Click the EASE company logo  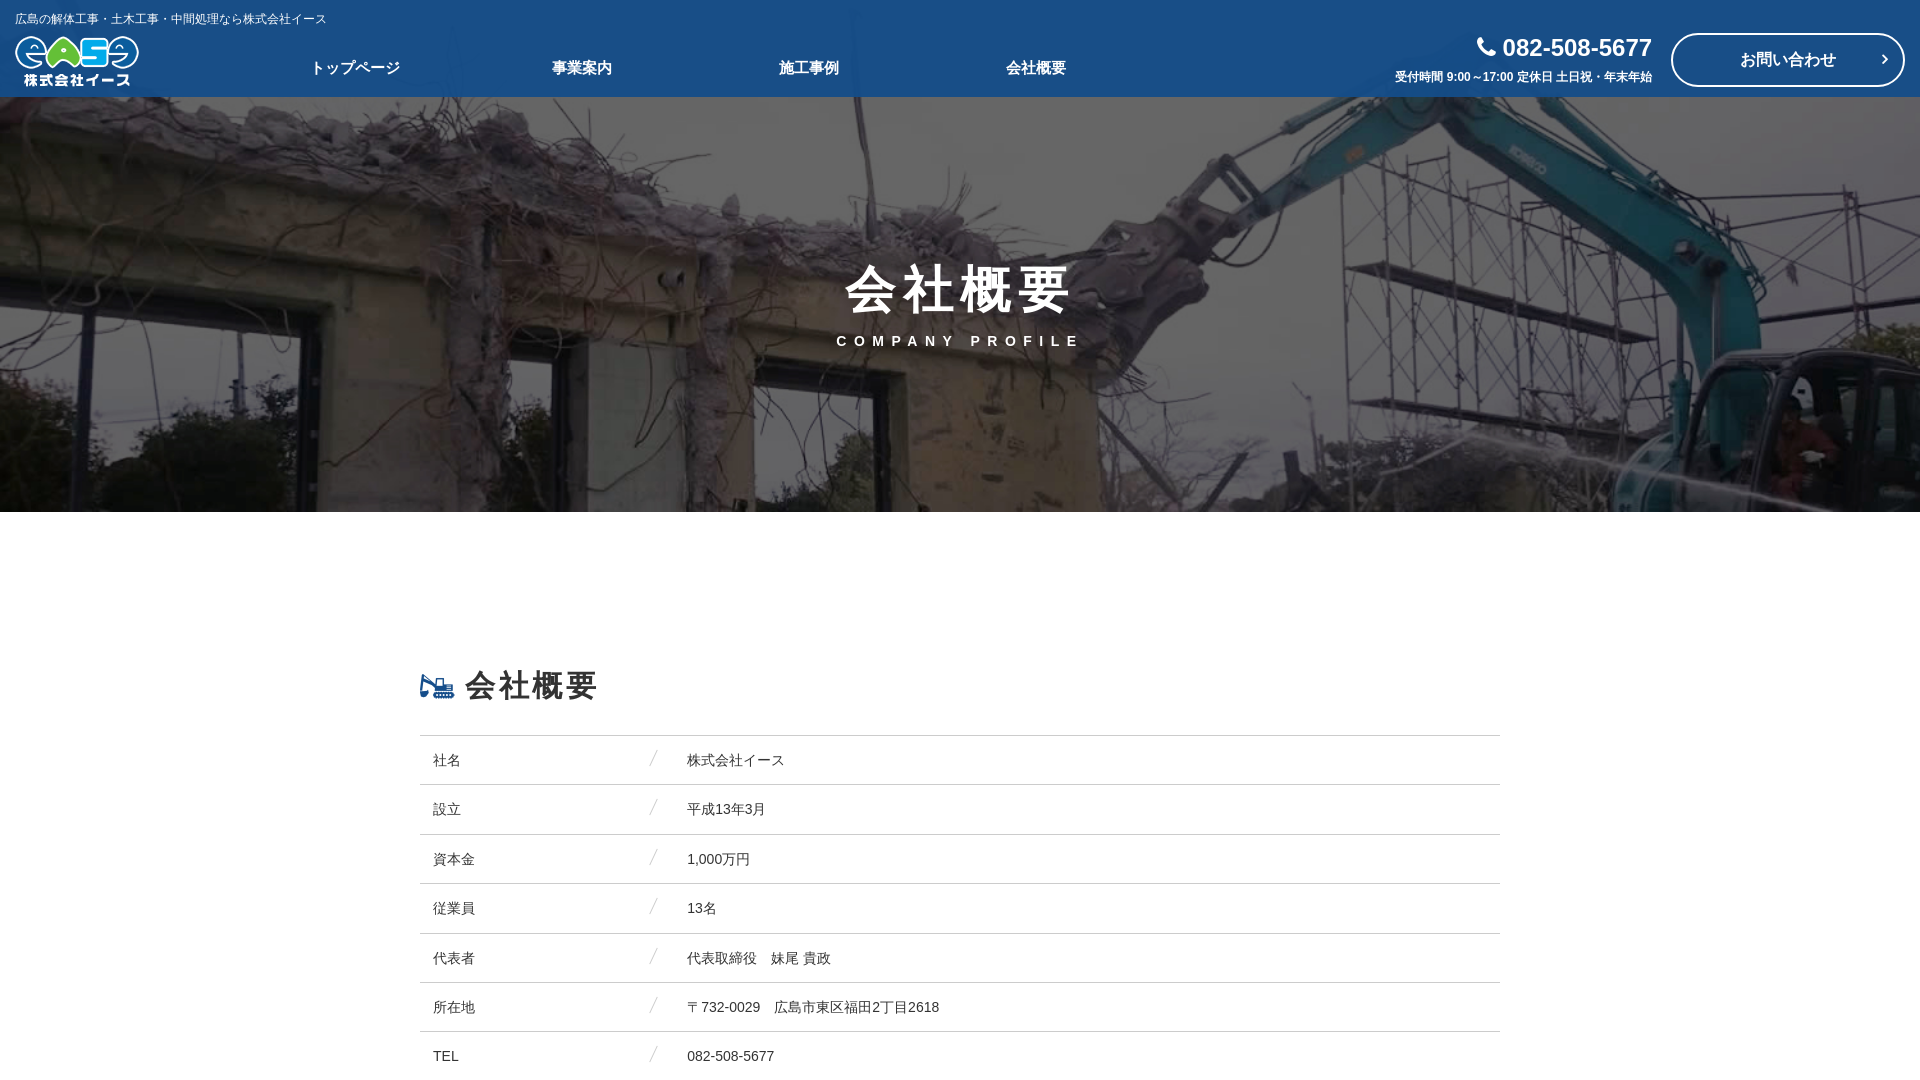click(77, 61)
